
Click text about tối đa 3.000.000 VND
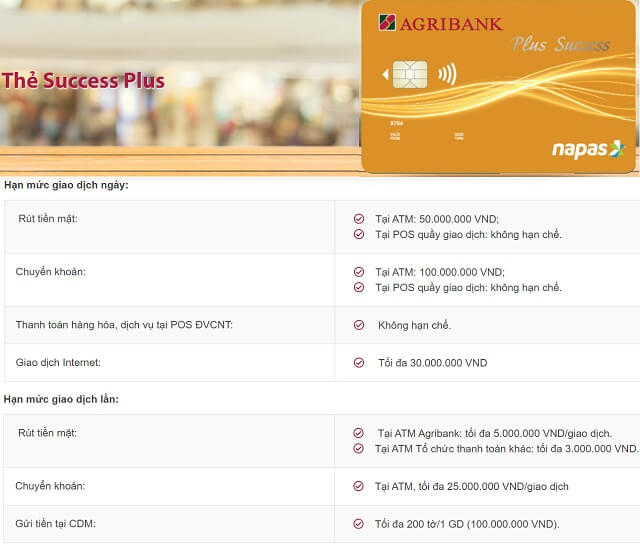[507, 449]
